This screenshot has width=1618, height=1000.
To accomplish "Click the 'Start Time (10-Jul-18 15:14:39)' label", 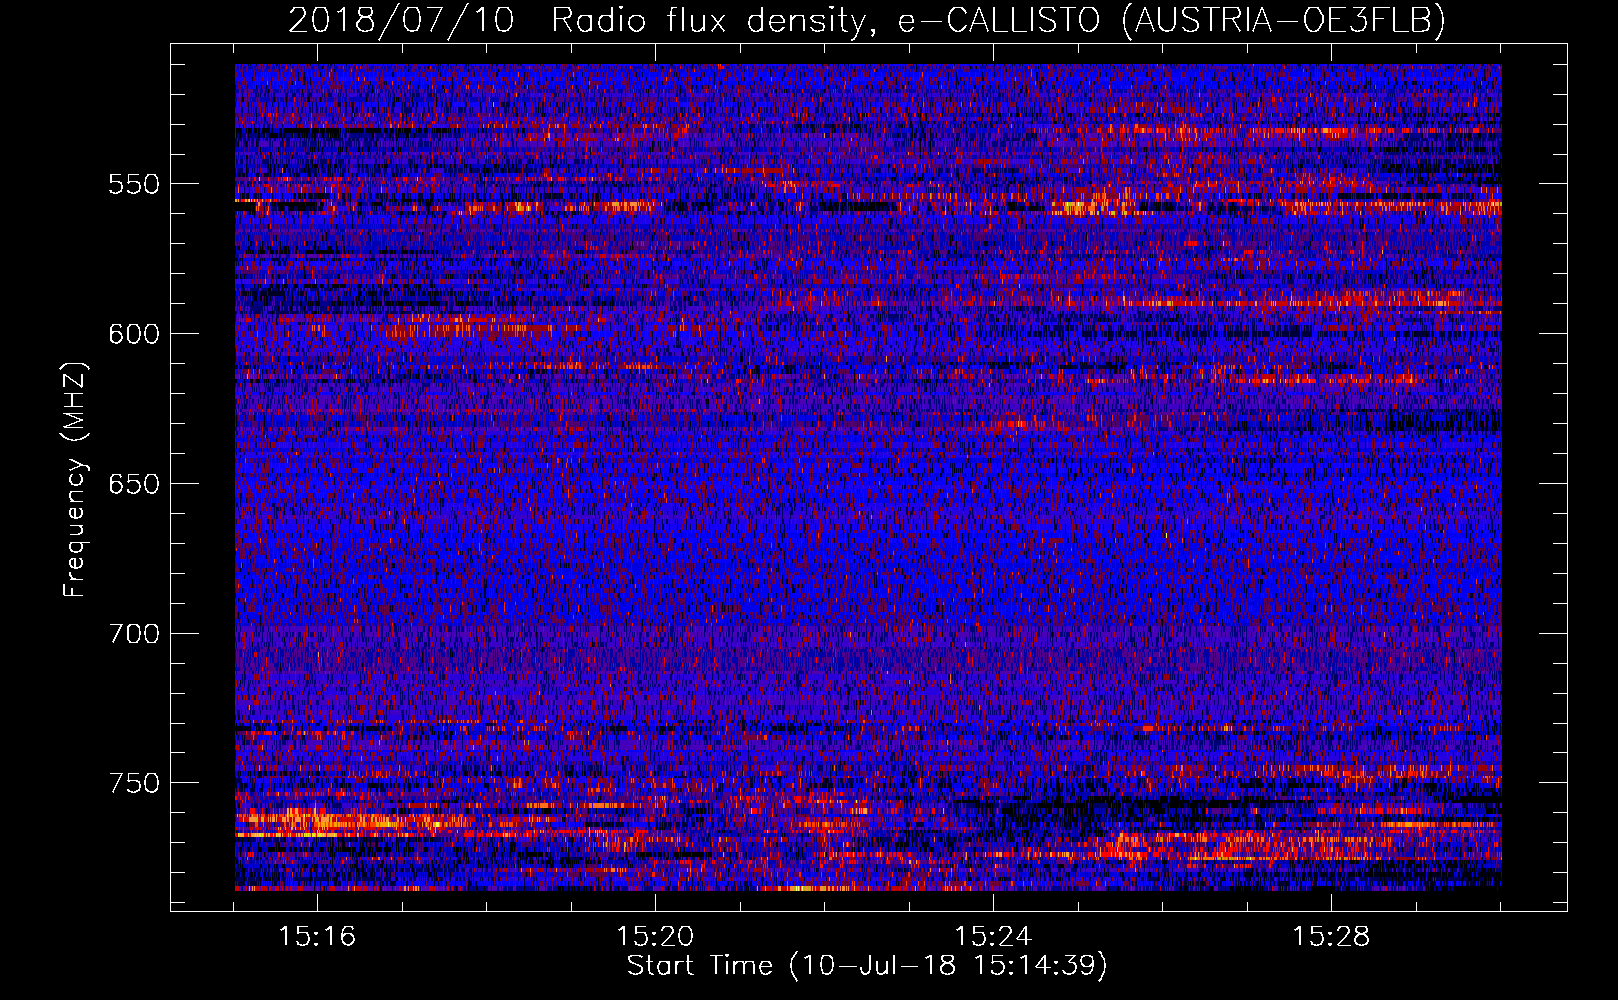I will click(867, 966).
